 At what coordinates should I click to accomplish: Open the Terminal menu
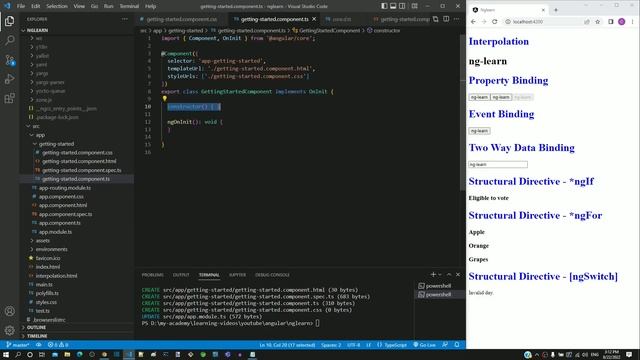(129, 6)
